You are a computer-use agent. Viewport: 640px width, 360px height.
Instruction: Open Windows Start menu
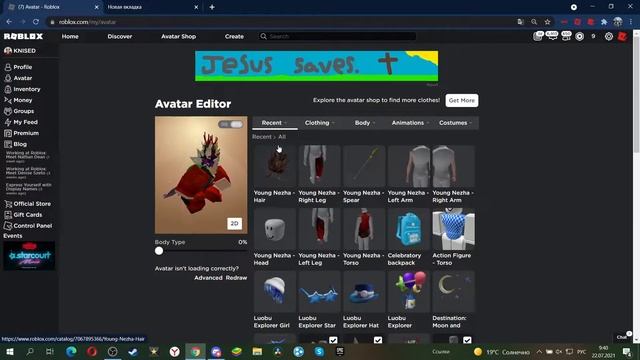9,351
